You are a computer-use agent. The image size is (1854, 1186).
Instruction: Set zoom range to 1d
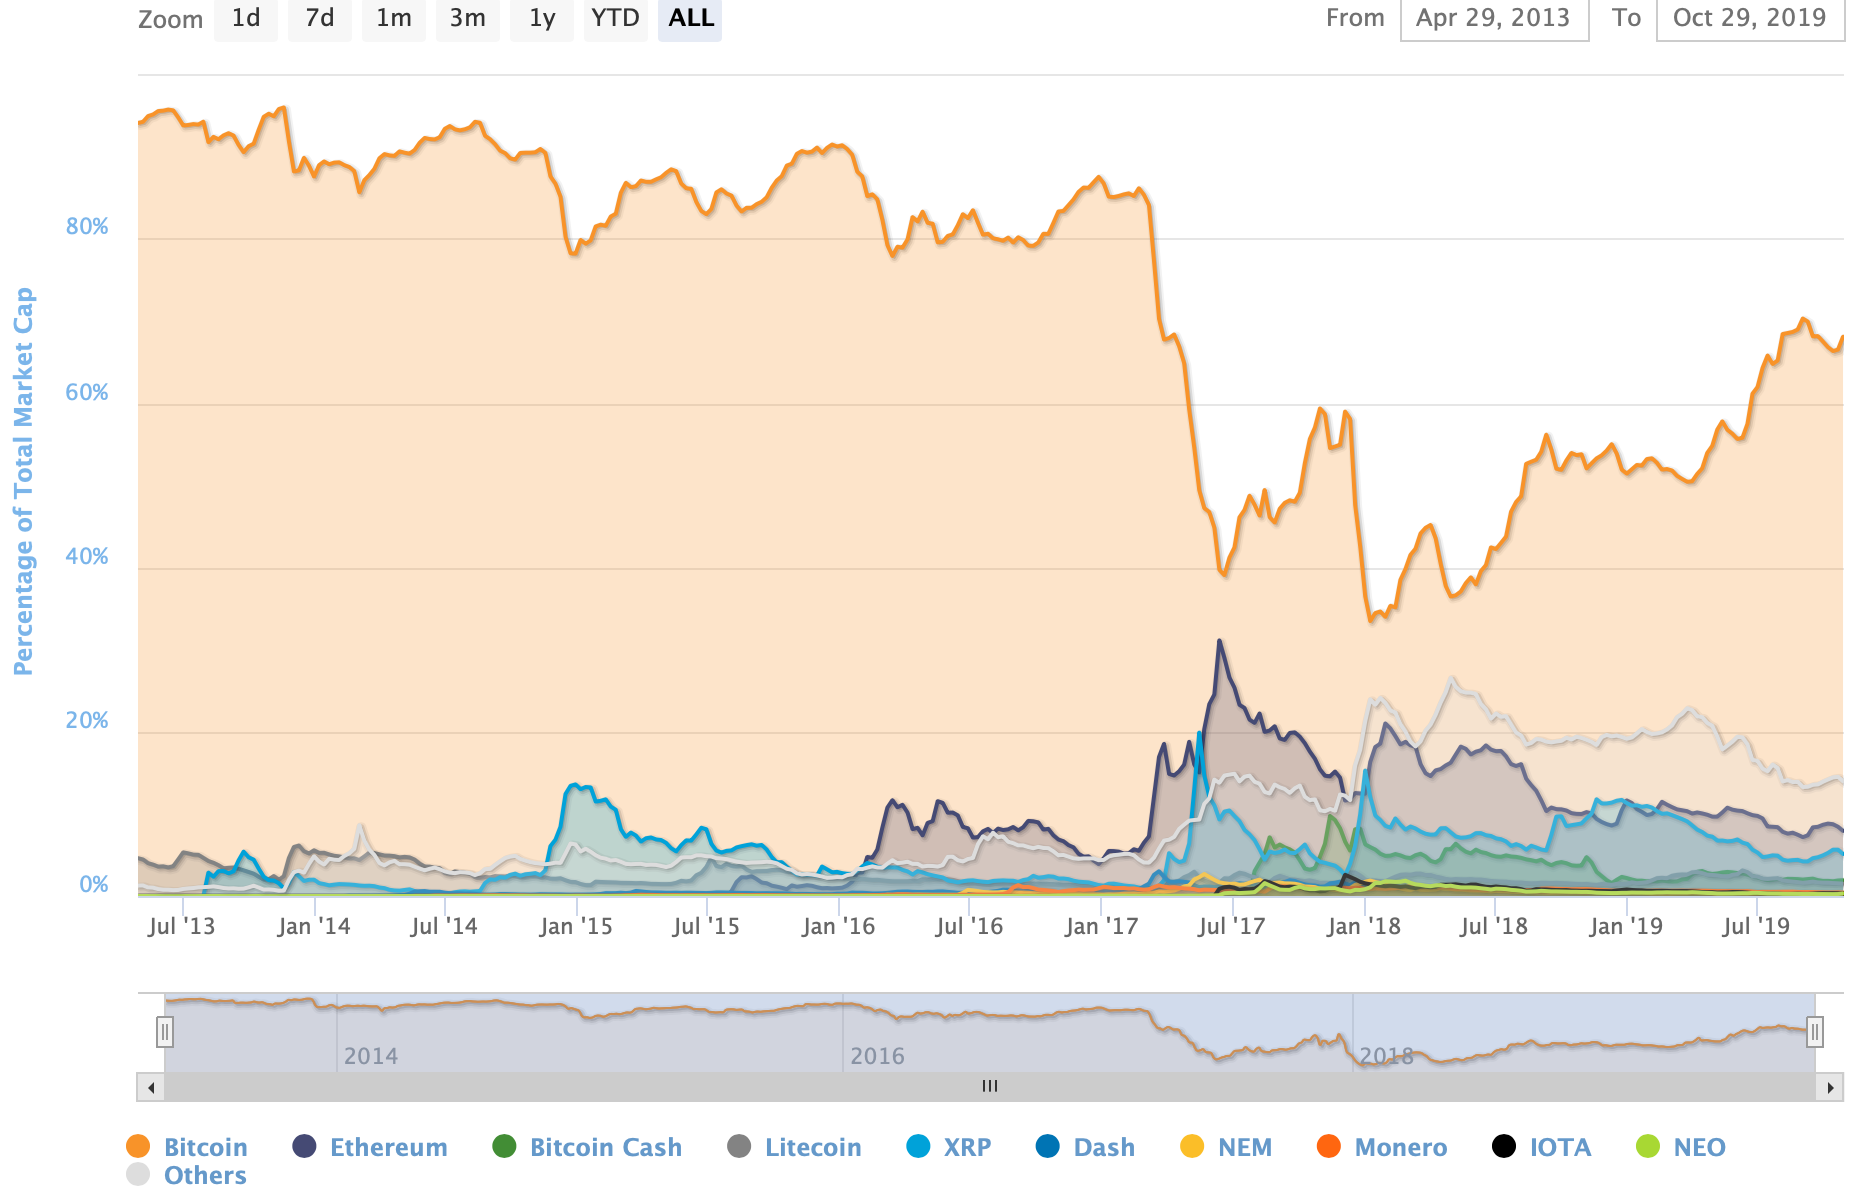246,18
